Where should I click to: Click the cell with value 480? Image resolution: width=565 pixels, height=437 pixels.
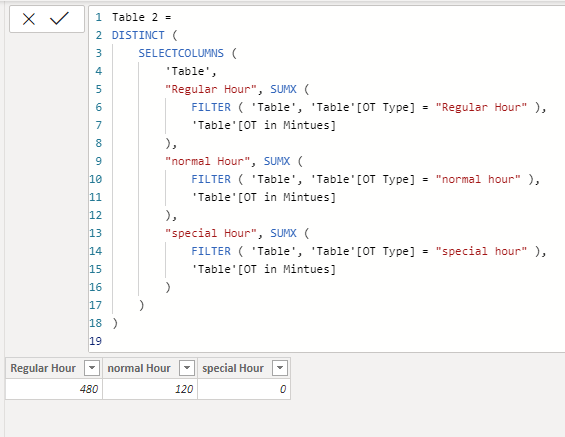pyautogui.click(x=54, y=389)
